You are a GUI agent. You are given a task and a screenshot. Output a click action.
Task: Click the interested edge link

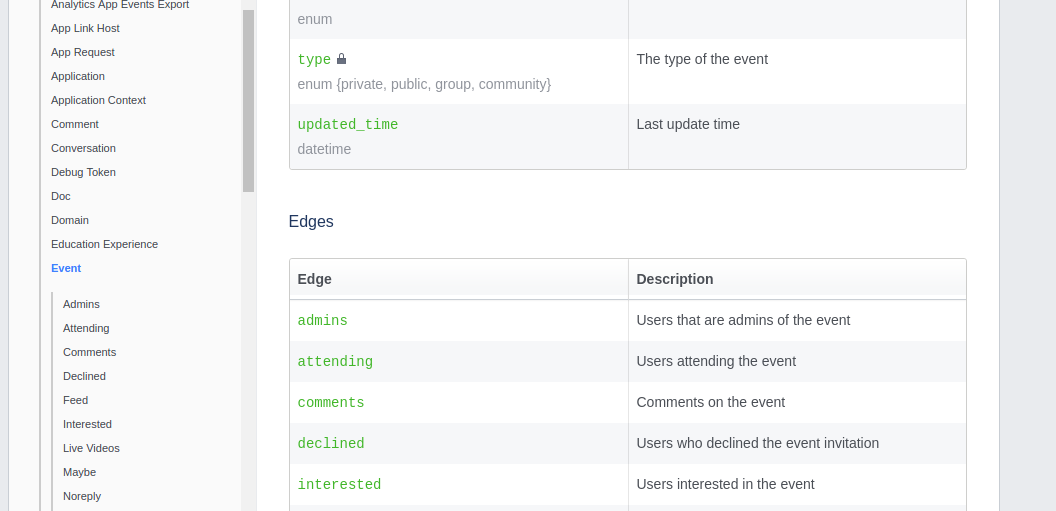point(339,485)
